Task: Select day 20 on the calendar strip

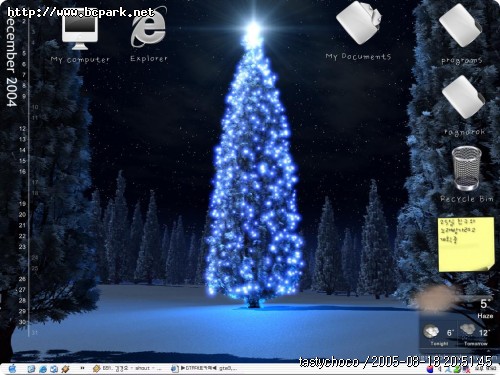Action: pos(22,215)
